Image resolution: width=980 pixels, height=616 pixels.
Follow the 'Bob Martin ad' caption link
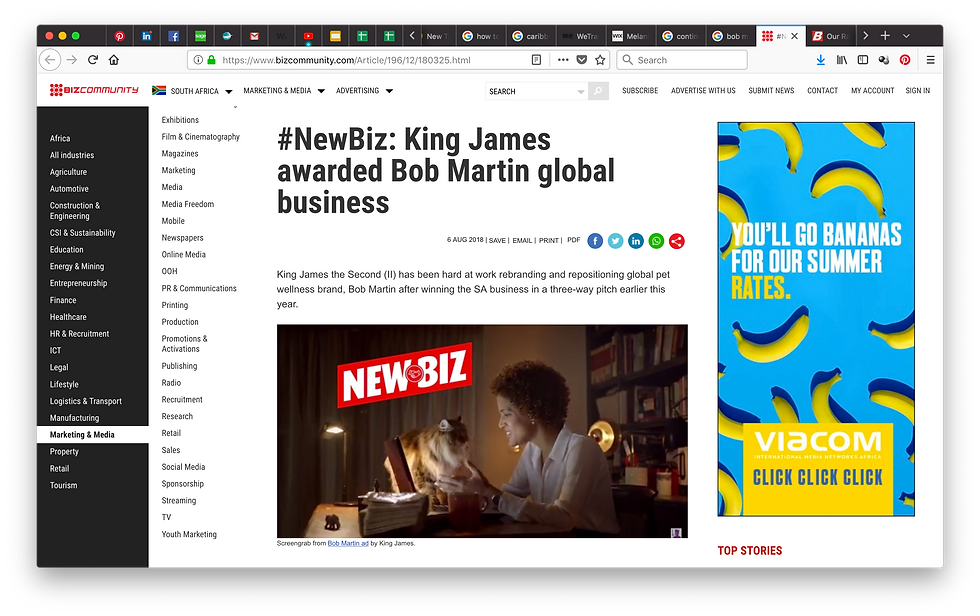click(x=348, y=544)
